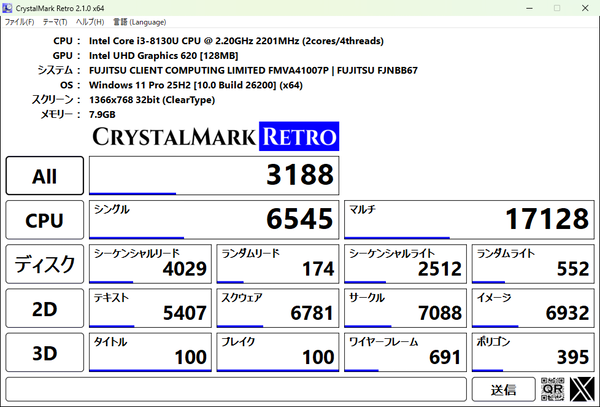Click the ポリゴン 395 result

[533, 352]
